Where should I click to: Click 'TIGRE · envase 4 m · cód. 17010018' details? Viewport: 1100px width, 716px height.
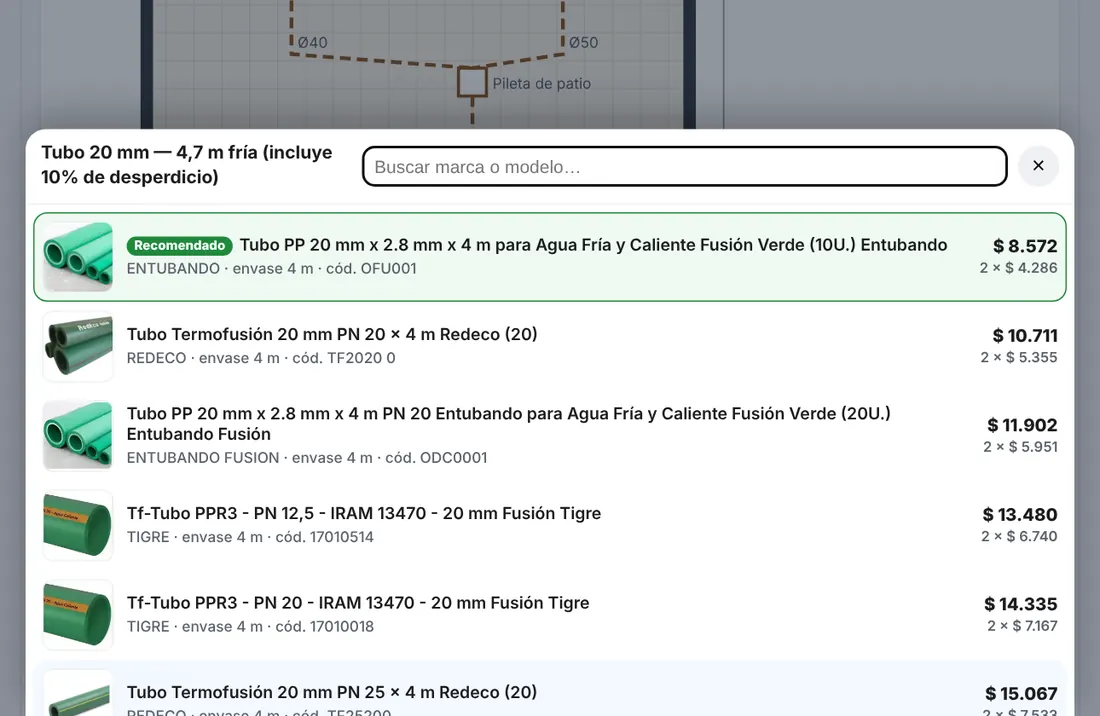pos(250,626)
